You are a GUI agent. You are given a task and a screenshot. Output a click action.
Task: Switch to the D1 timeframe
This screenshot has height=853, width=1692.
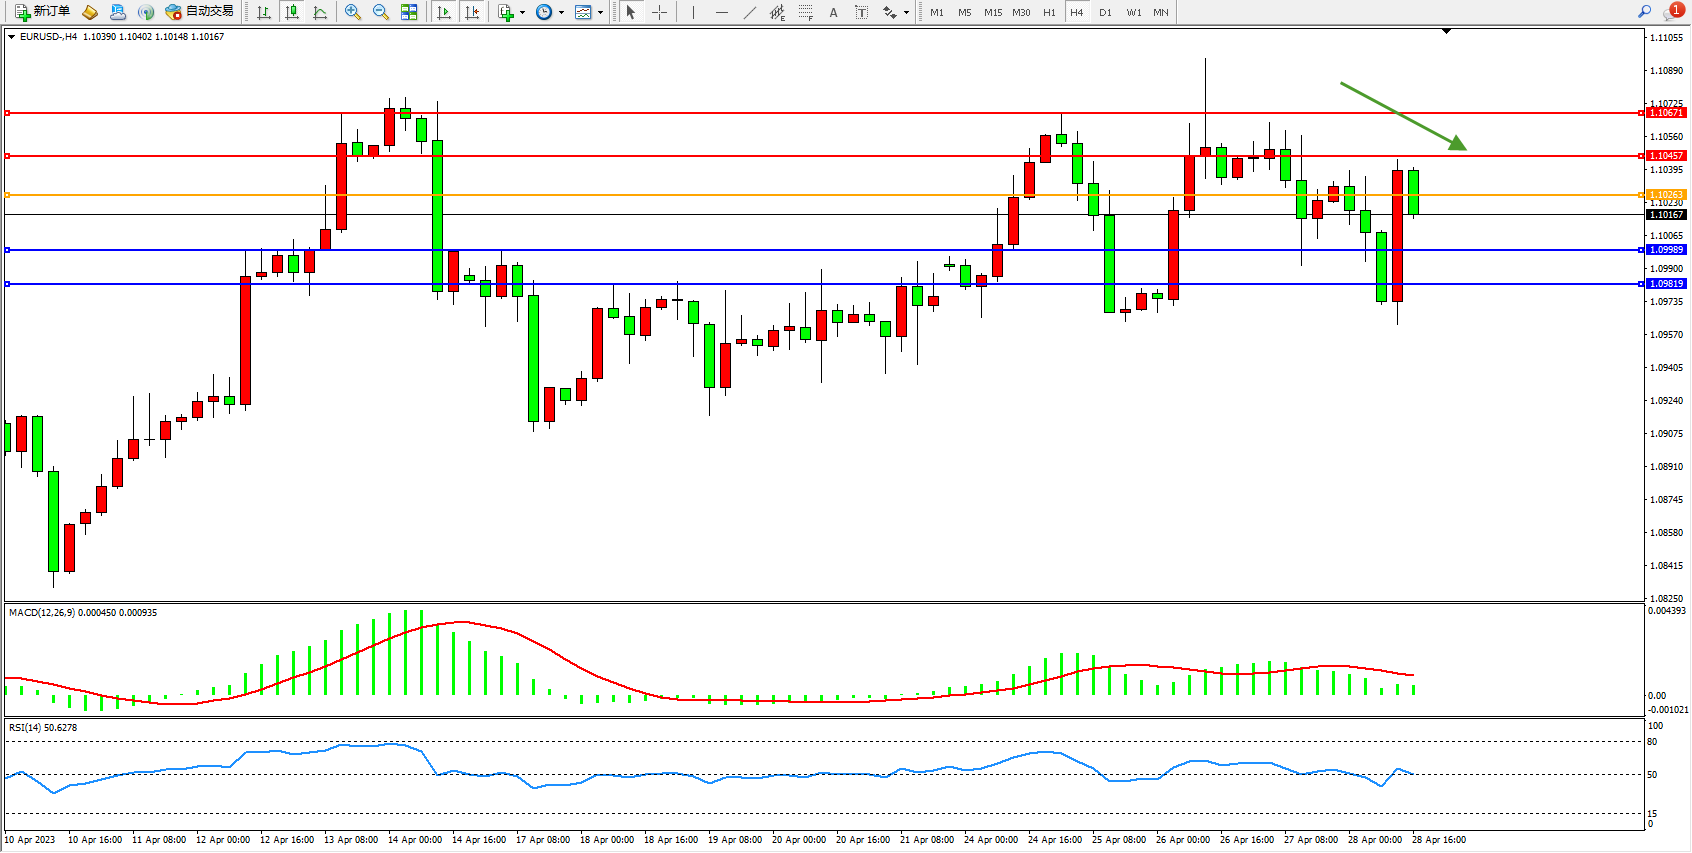(1105, 12)
